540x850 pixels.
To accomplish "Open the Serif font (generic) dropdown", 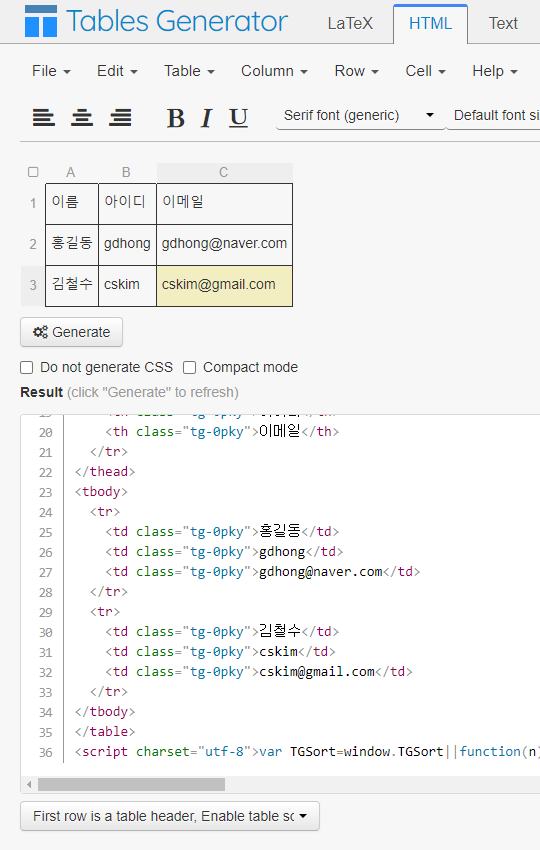I will tap(359, 115).
